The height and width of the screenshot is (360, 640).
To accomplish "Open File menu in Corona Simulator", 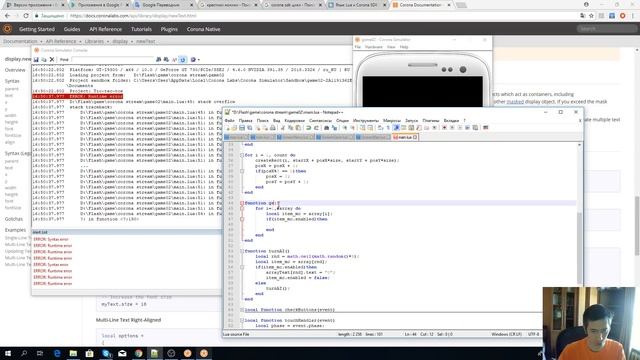I will point(358,47).
